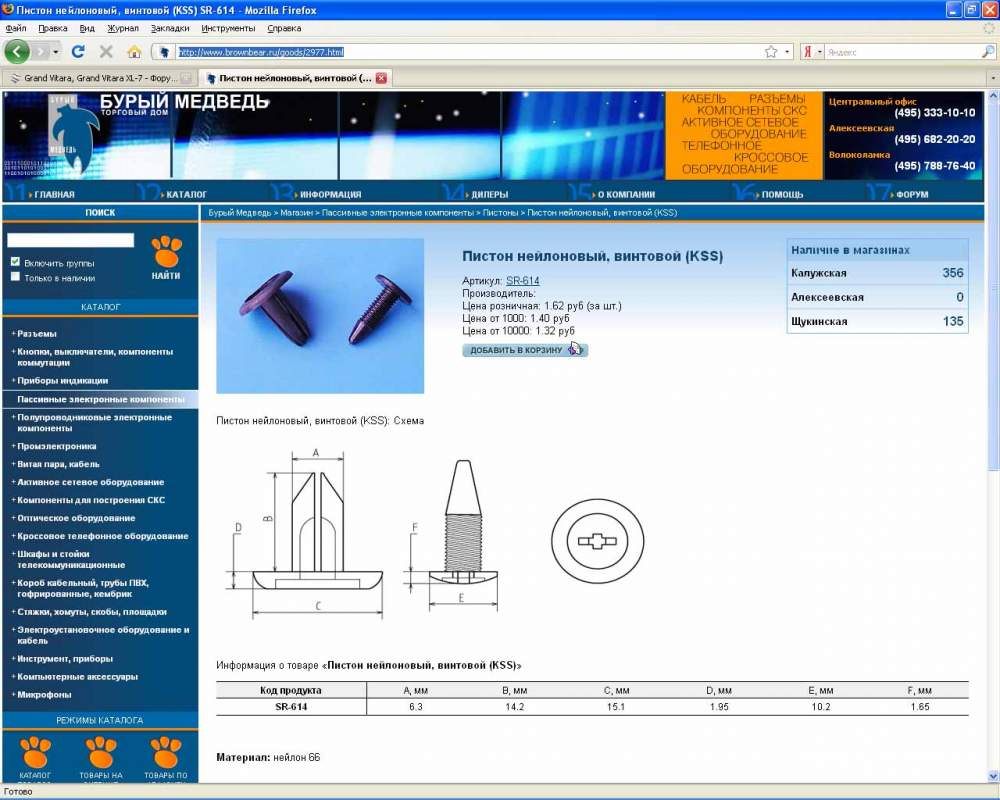
Task: Open the Вид menu
Action: pos(87,28)
